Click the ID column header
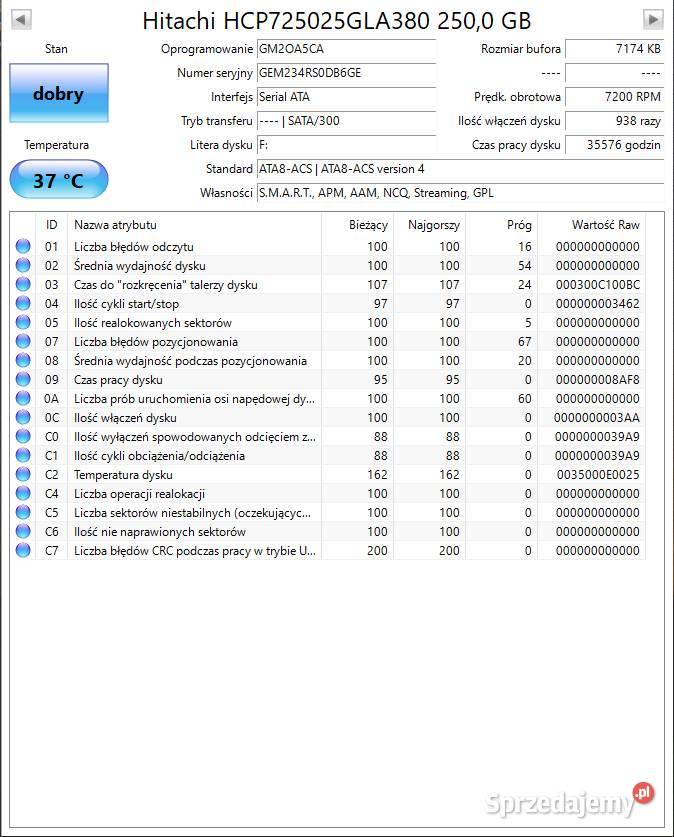The height and width of the screenshot is (837, 674). [x=51, y=225]
